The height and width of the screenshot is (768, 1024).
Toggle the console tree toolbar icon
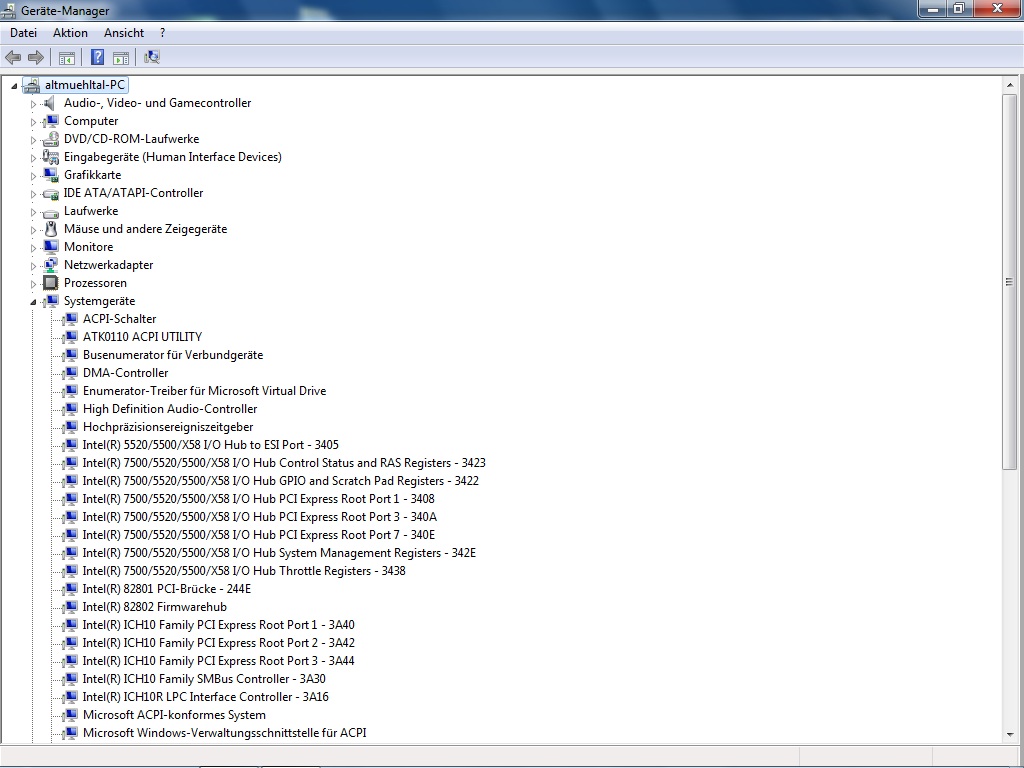click(67, 57)
